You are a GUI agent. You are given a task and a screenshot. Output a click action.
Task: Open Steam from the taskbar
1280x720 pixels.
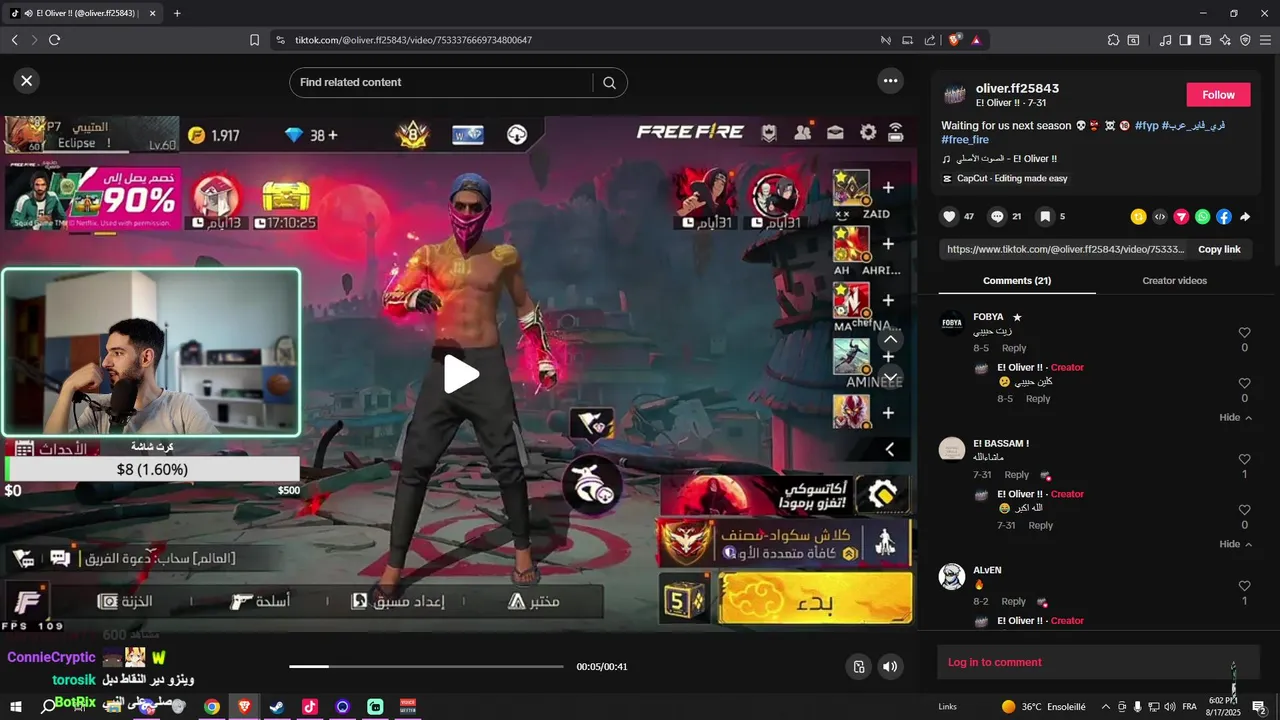pyautogui.click(x=277, y=707)
